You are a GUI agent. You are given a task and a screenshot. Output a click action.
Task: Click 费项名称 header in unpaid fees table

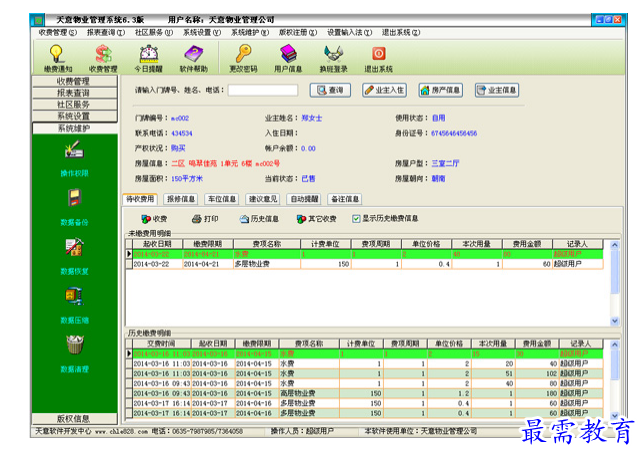(x=267, y=244)
